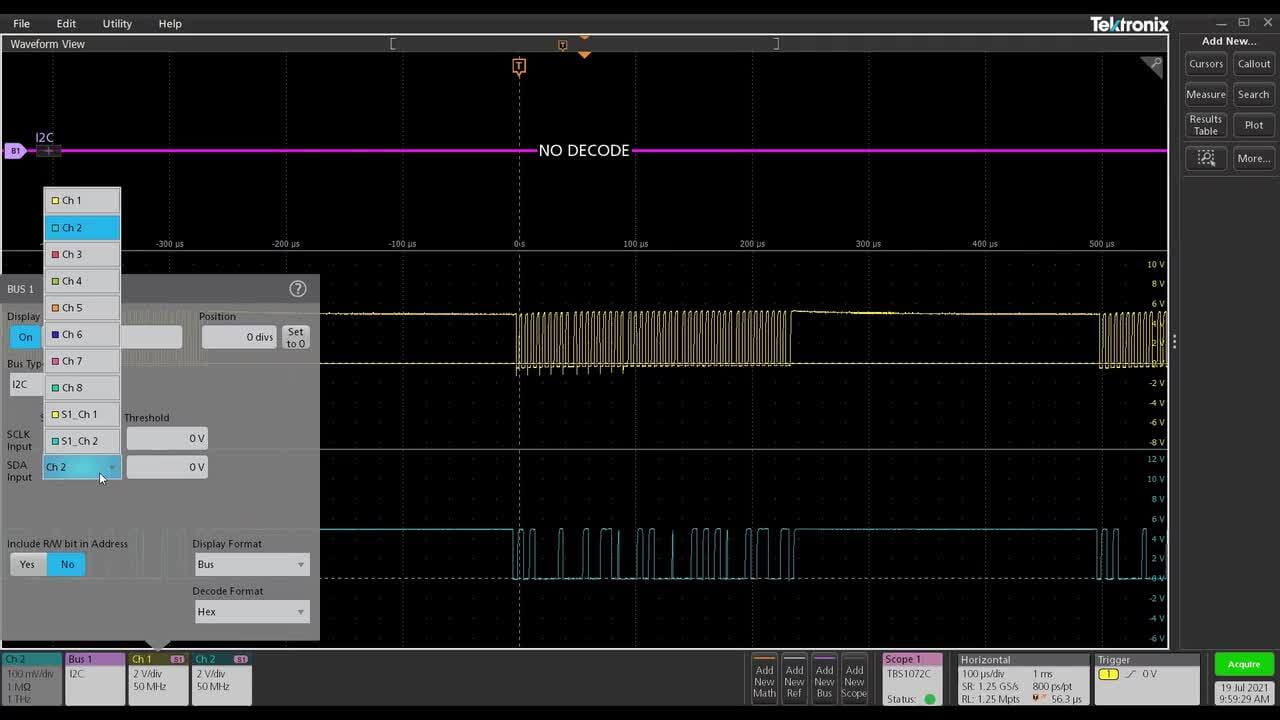Screen dimensions: 1280x720
Task: Click the More... button
Action: click(x=1254, y=158)
